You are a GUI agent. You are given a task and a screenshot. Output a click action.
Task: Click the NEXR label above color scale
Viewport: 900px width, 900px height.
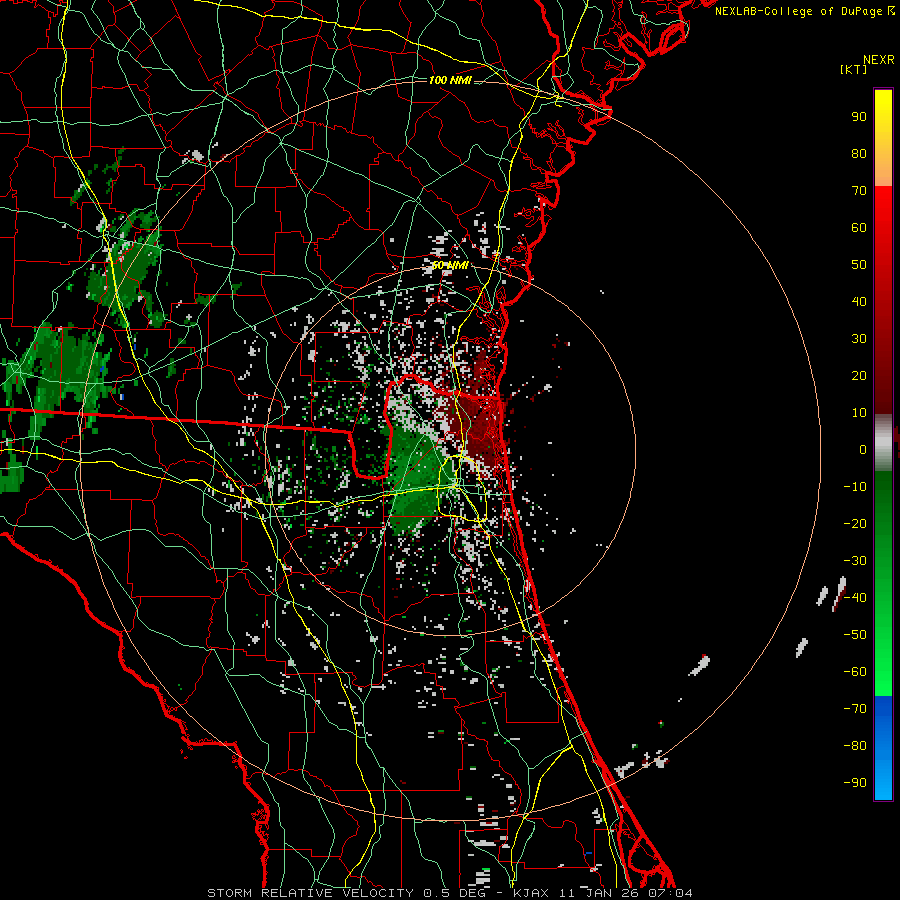[879, 60]
